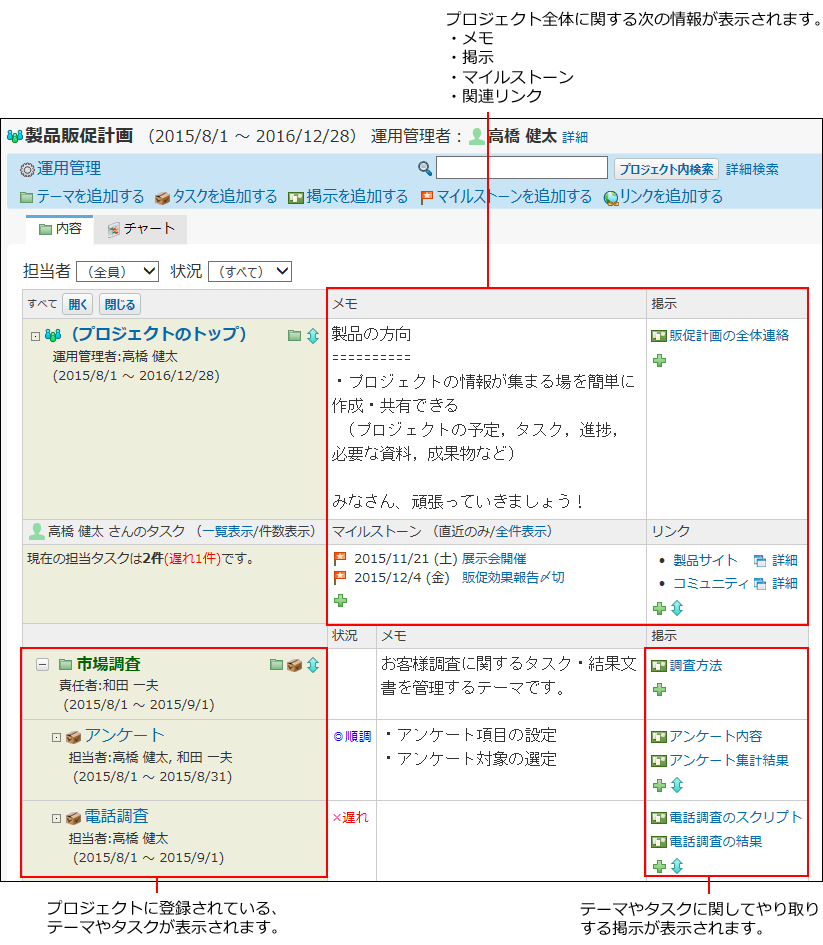This screenshot has height=945, width=823.
Task: Select the 内容 tab
Action: click(60, 229)
